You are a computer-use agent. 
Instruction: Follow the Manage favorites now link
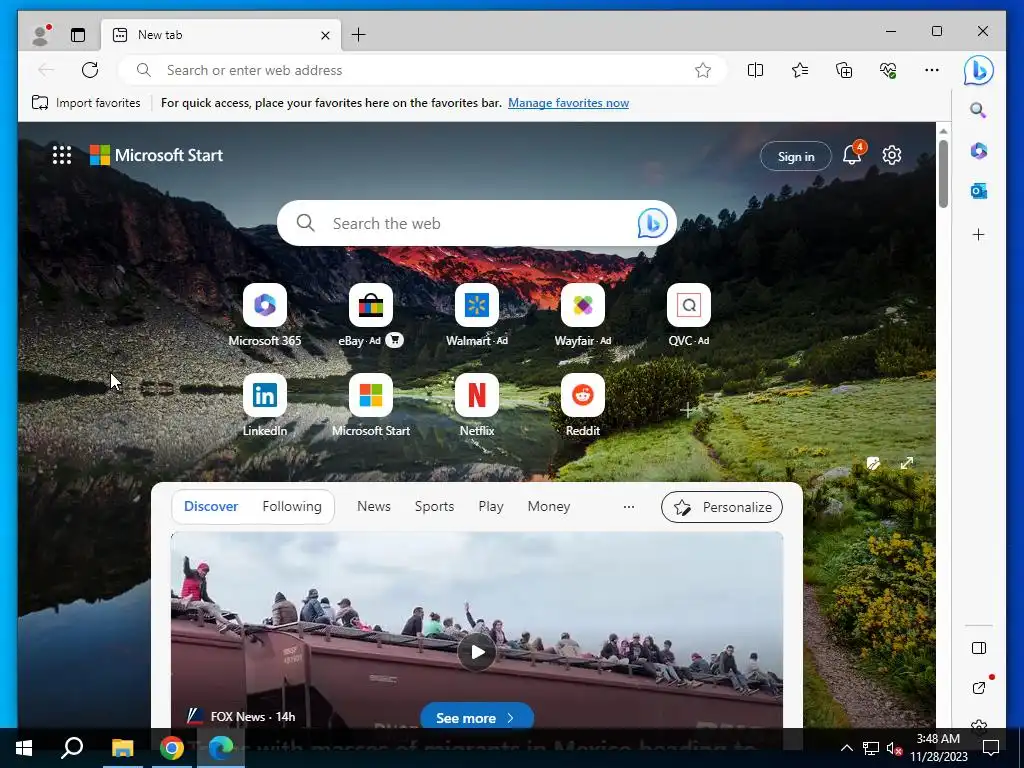tap(568, 103)
